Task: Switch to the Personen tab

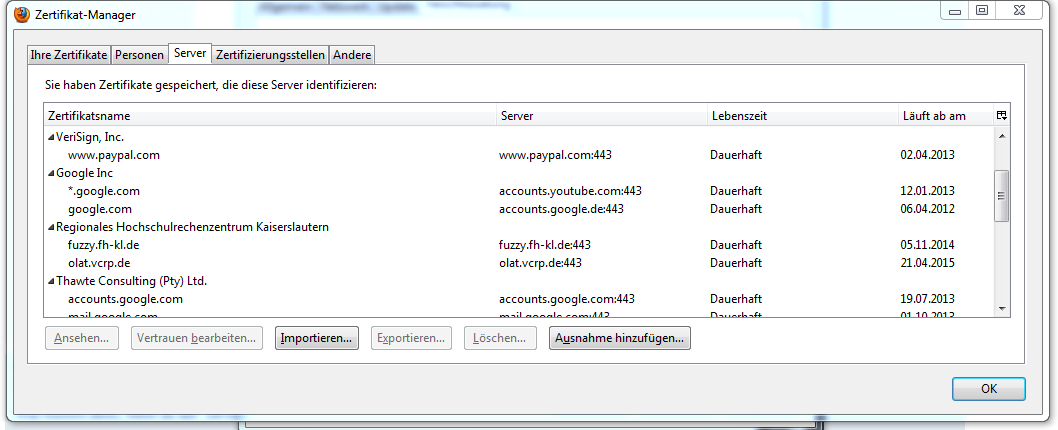Action: click(x=139, y=55)
